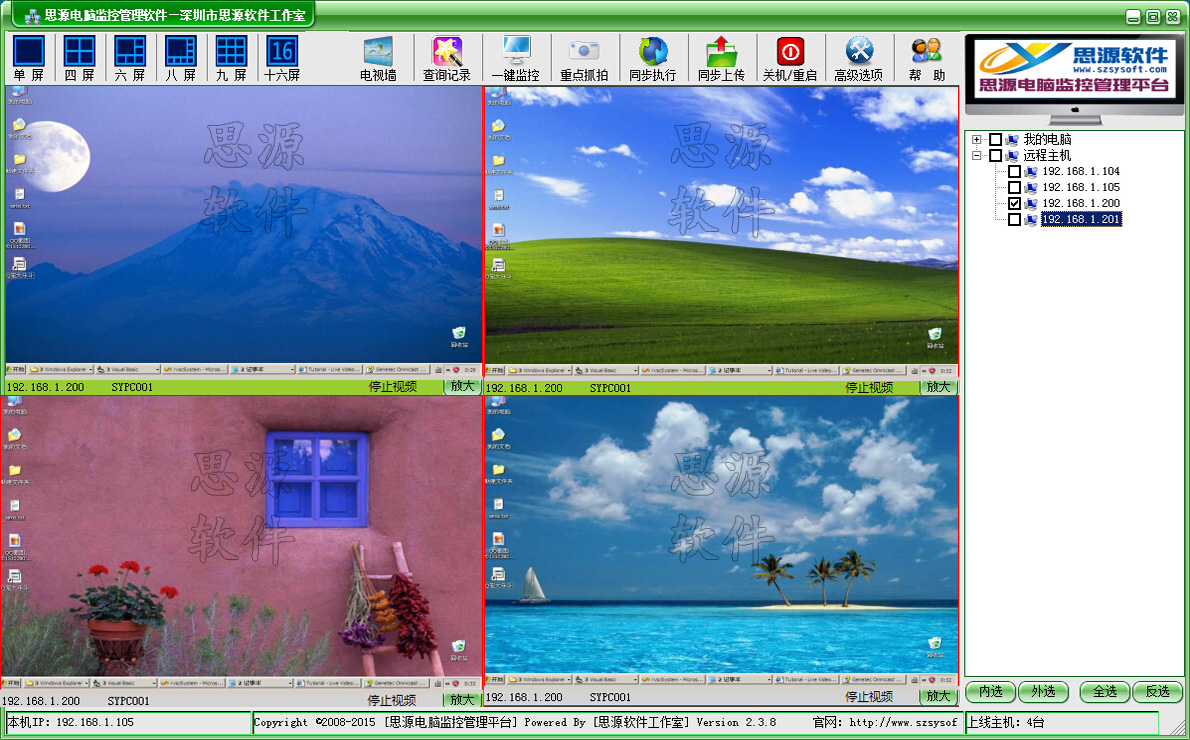Open 高级选项 advanced options
This screenshot has width=1190, height=740.
click(x=859, y=57)
